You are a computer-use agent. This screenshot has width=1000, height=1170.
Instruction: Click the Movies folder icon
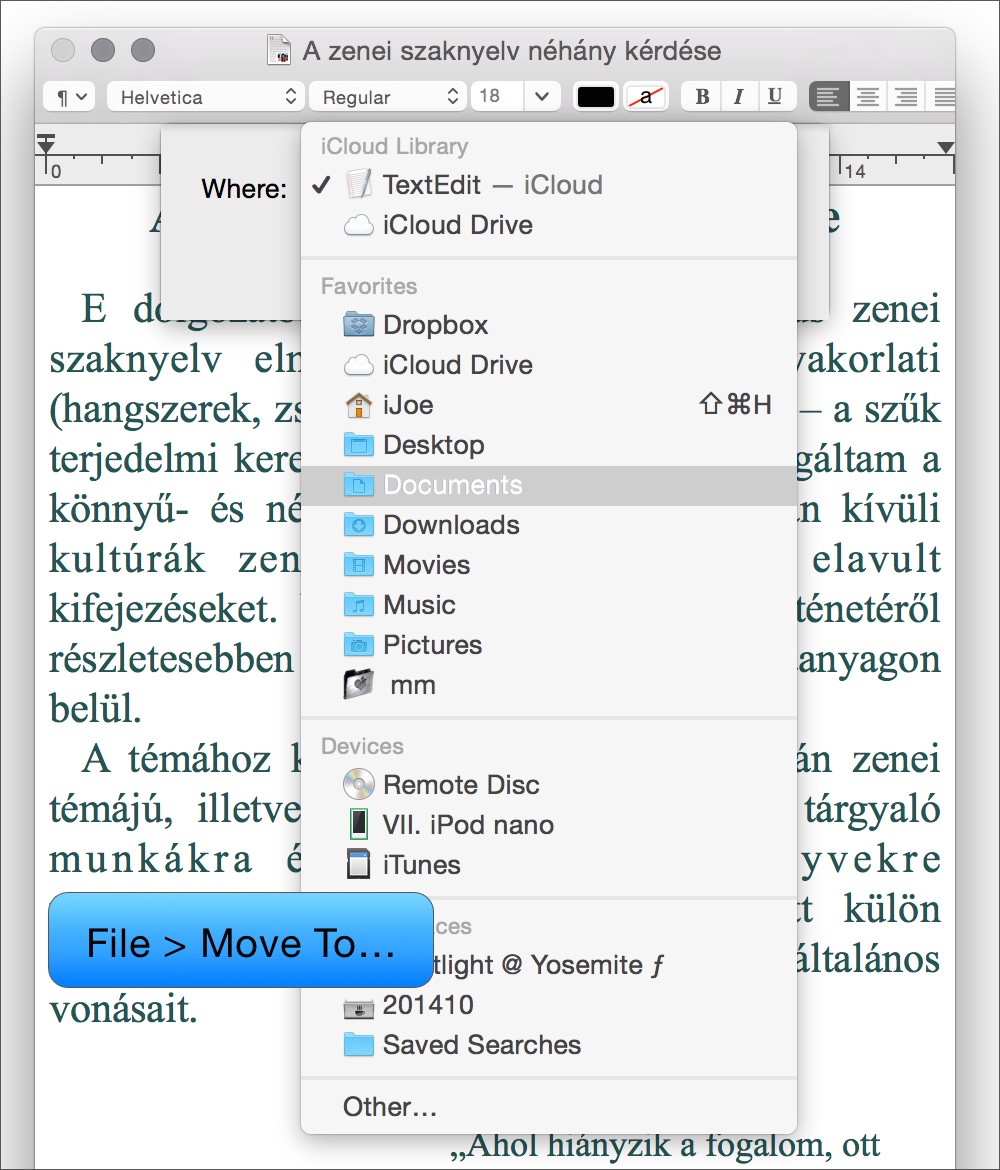tap(358, 565)
